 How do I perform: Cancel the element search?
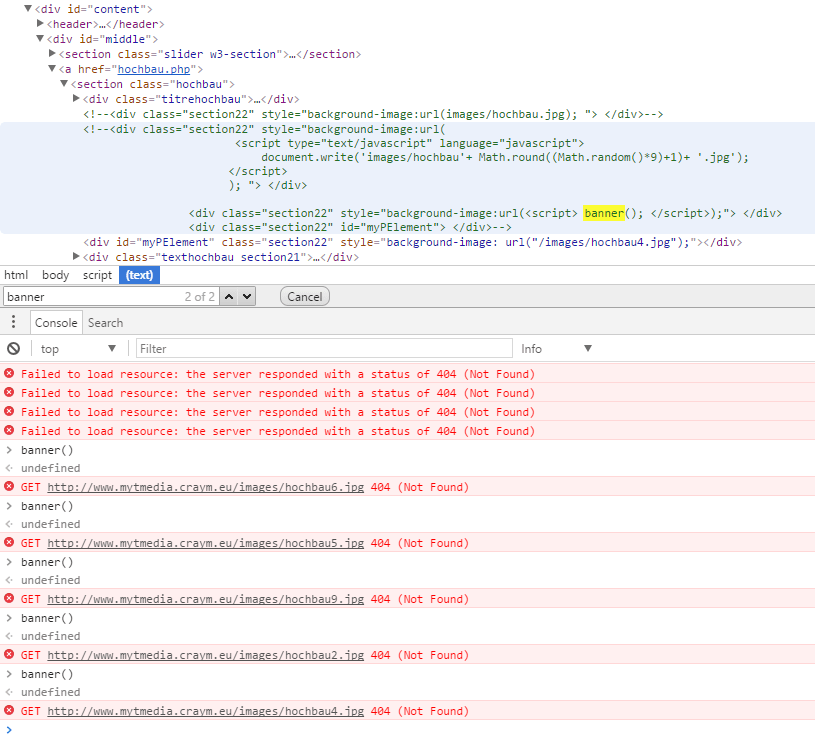coord(305,297)
